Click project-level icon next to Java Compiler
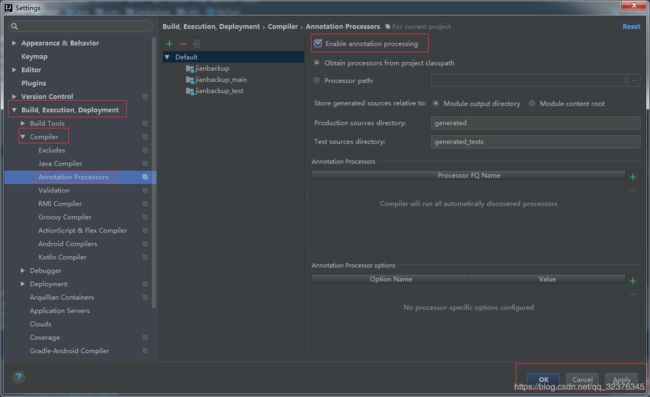 pyautogui.click(x=145, y=164)
